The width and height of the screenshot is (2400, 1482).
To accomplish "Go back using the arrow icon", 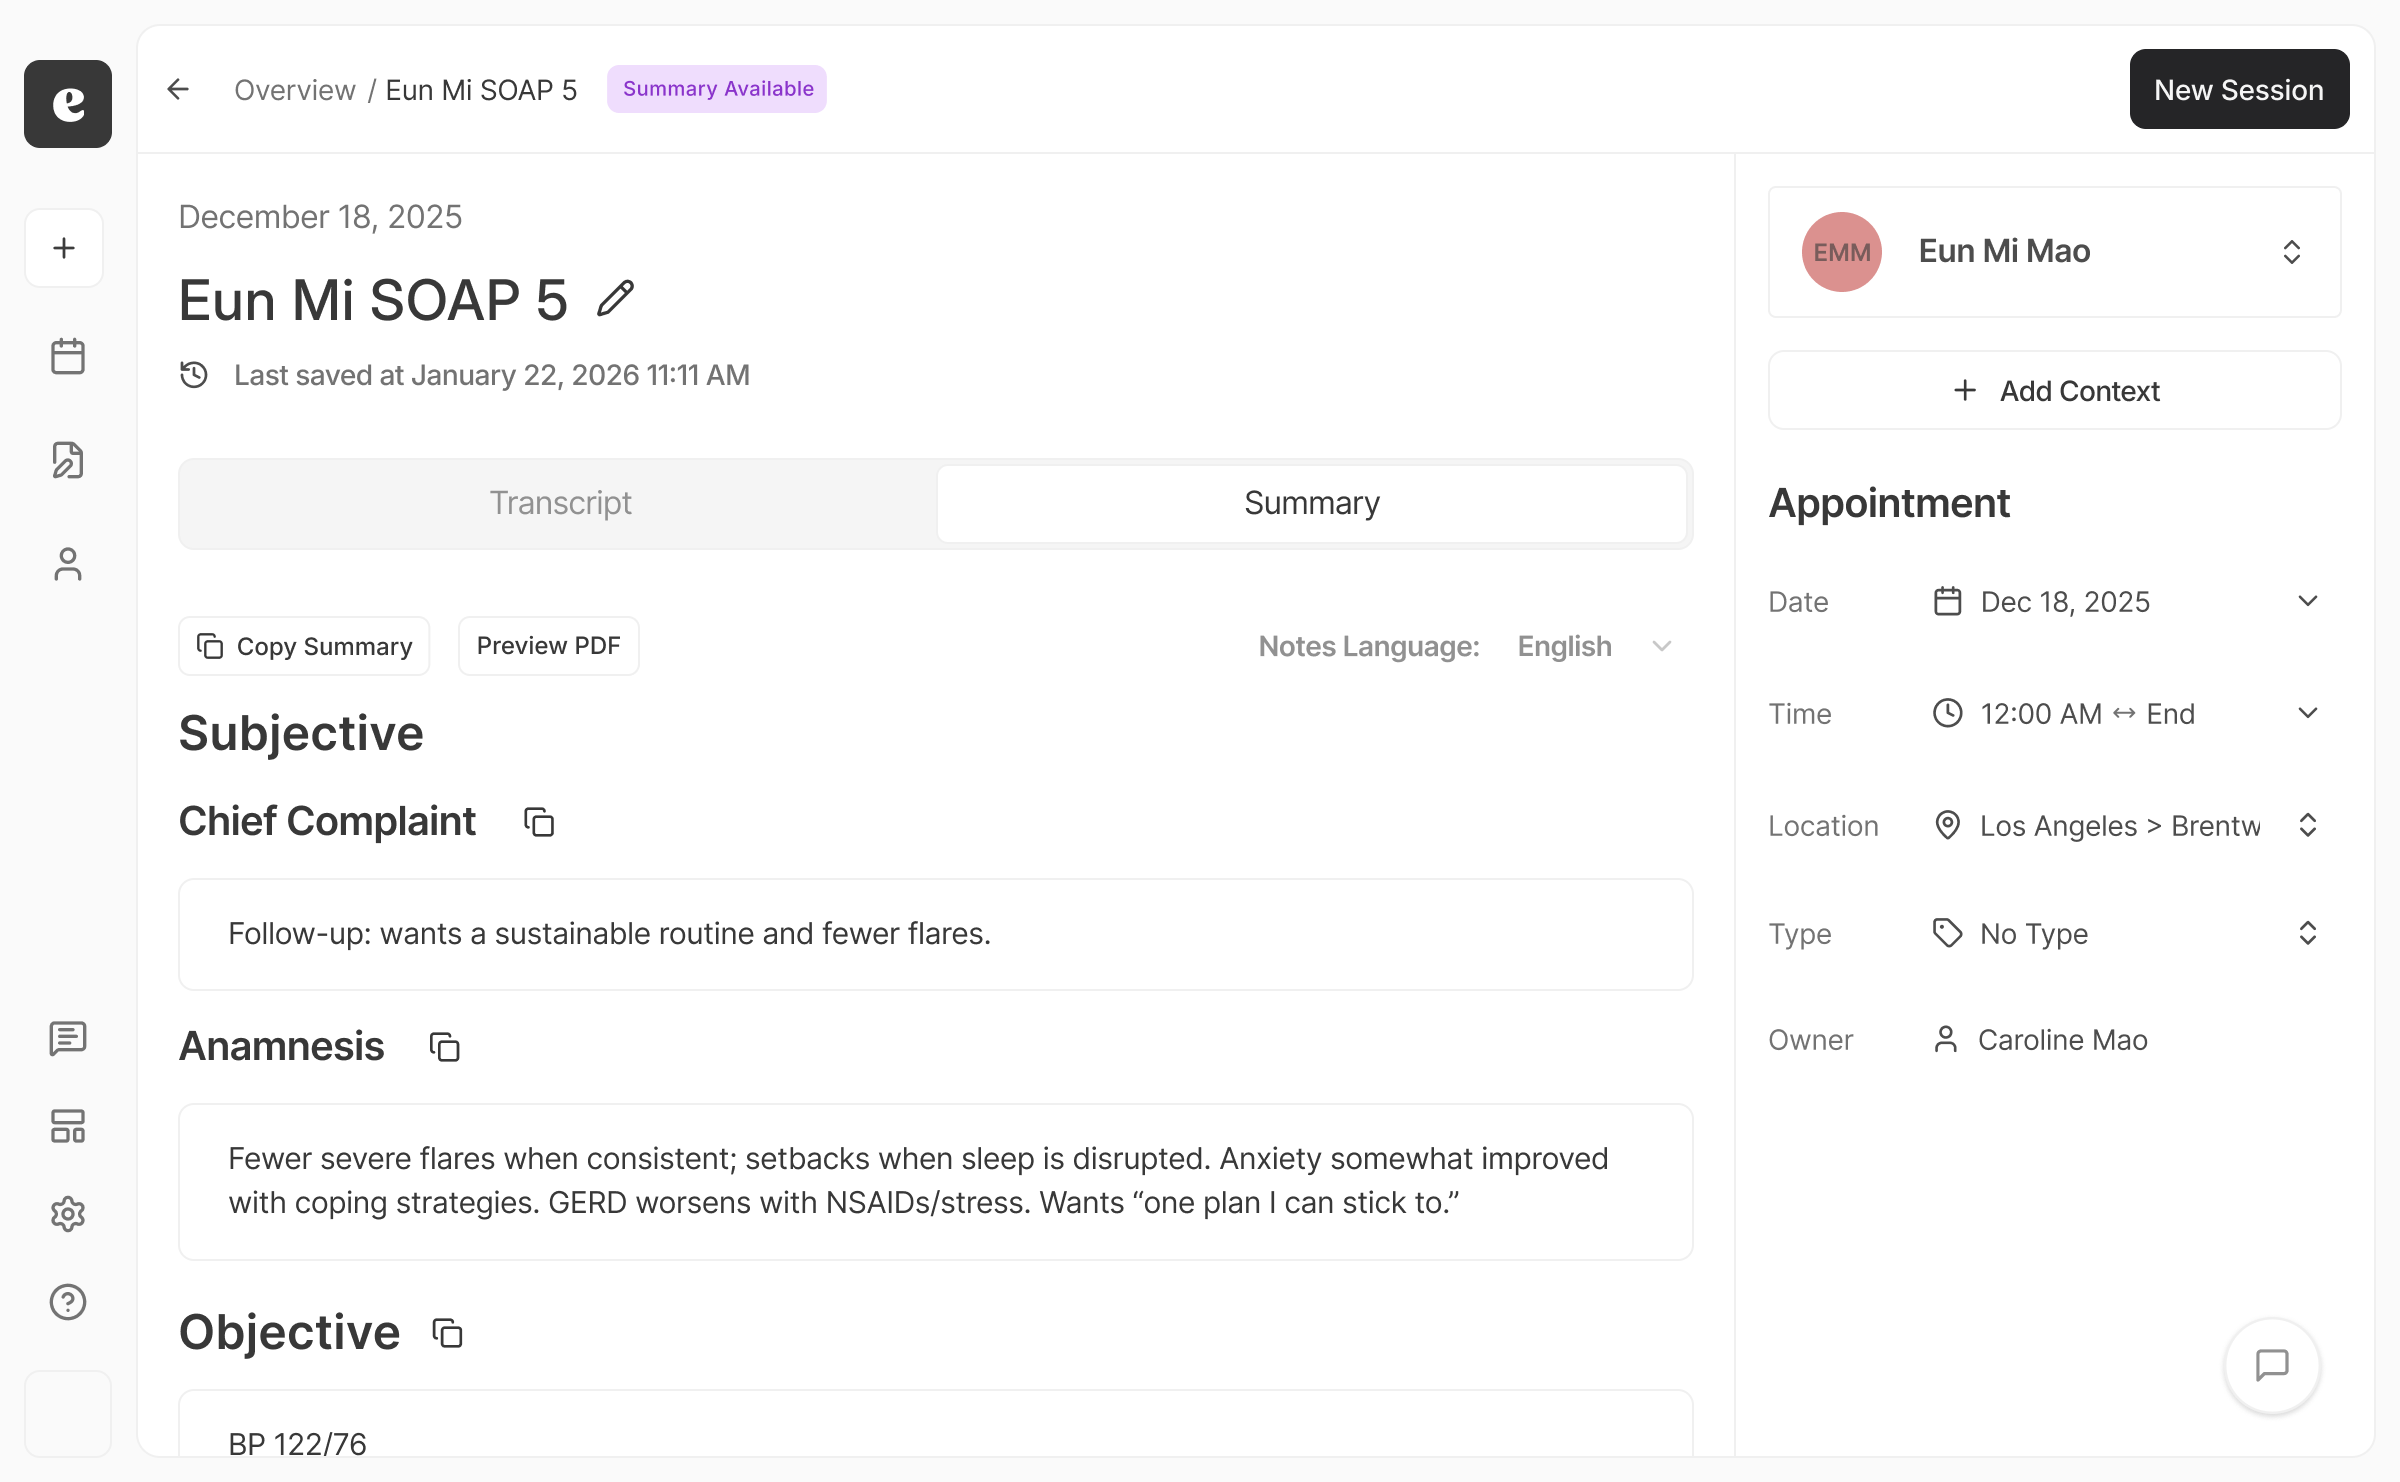I will (178, 89).
